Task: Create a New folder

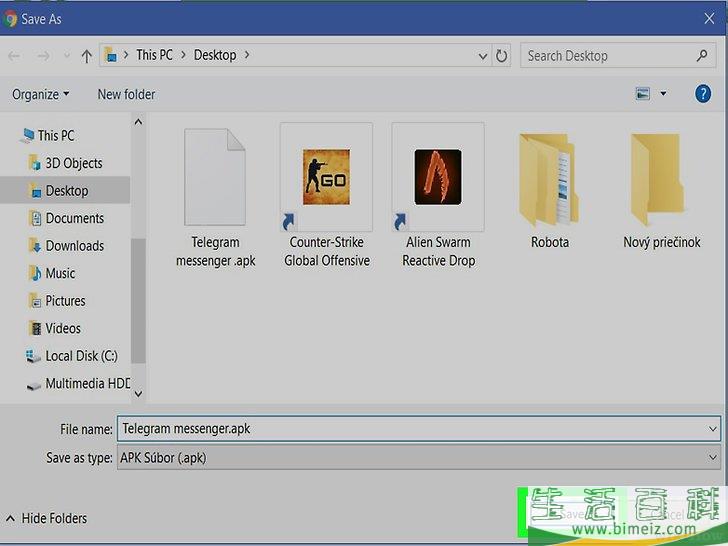Action: pyautogui.click(x=126, y=94)
